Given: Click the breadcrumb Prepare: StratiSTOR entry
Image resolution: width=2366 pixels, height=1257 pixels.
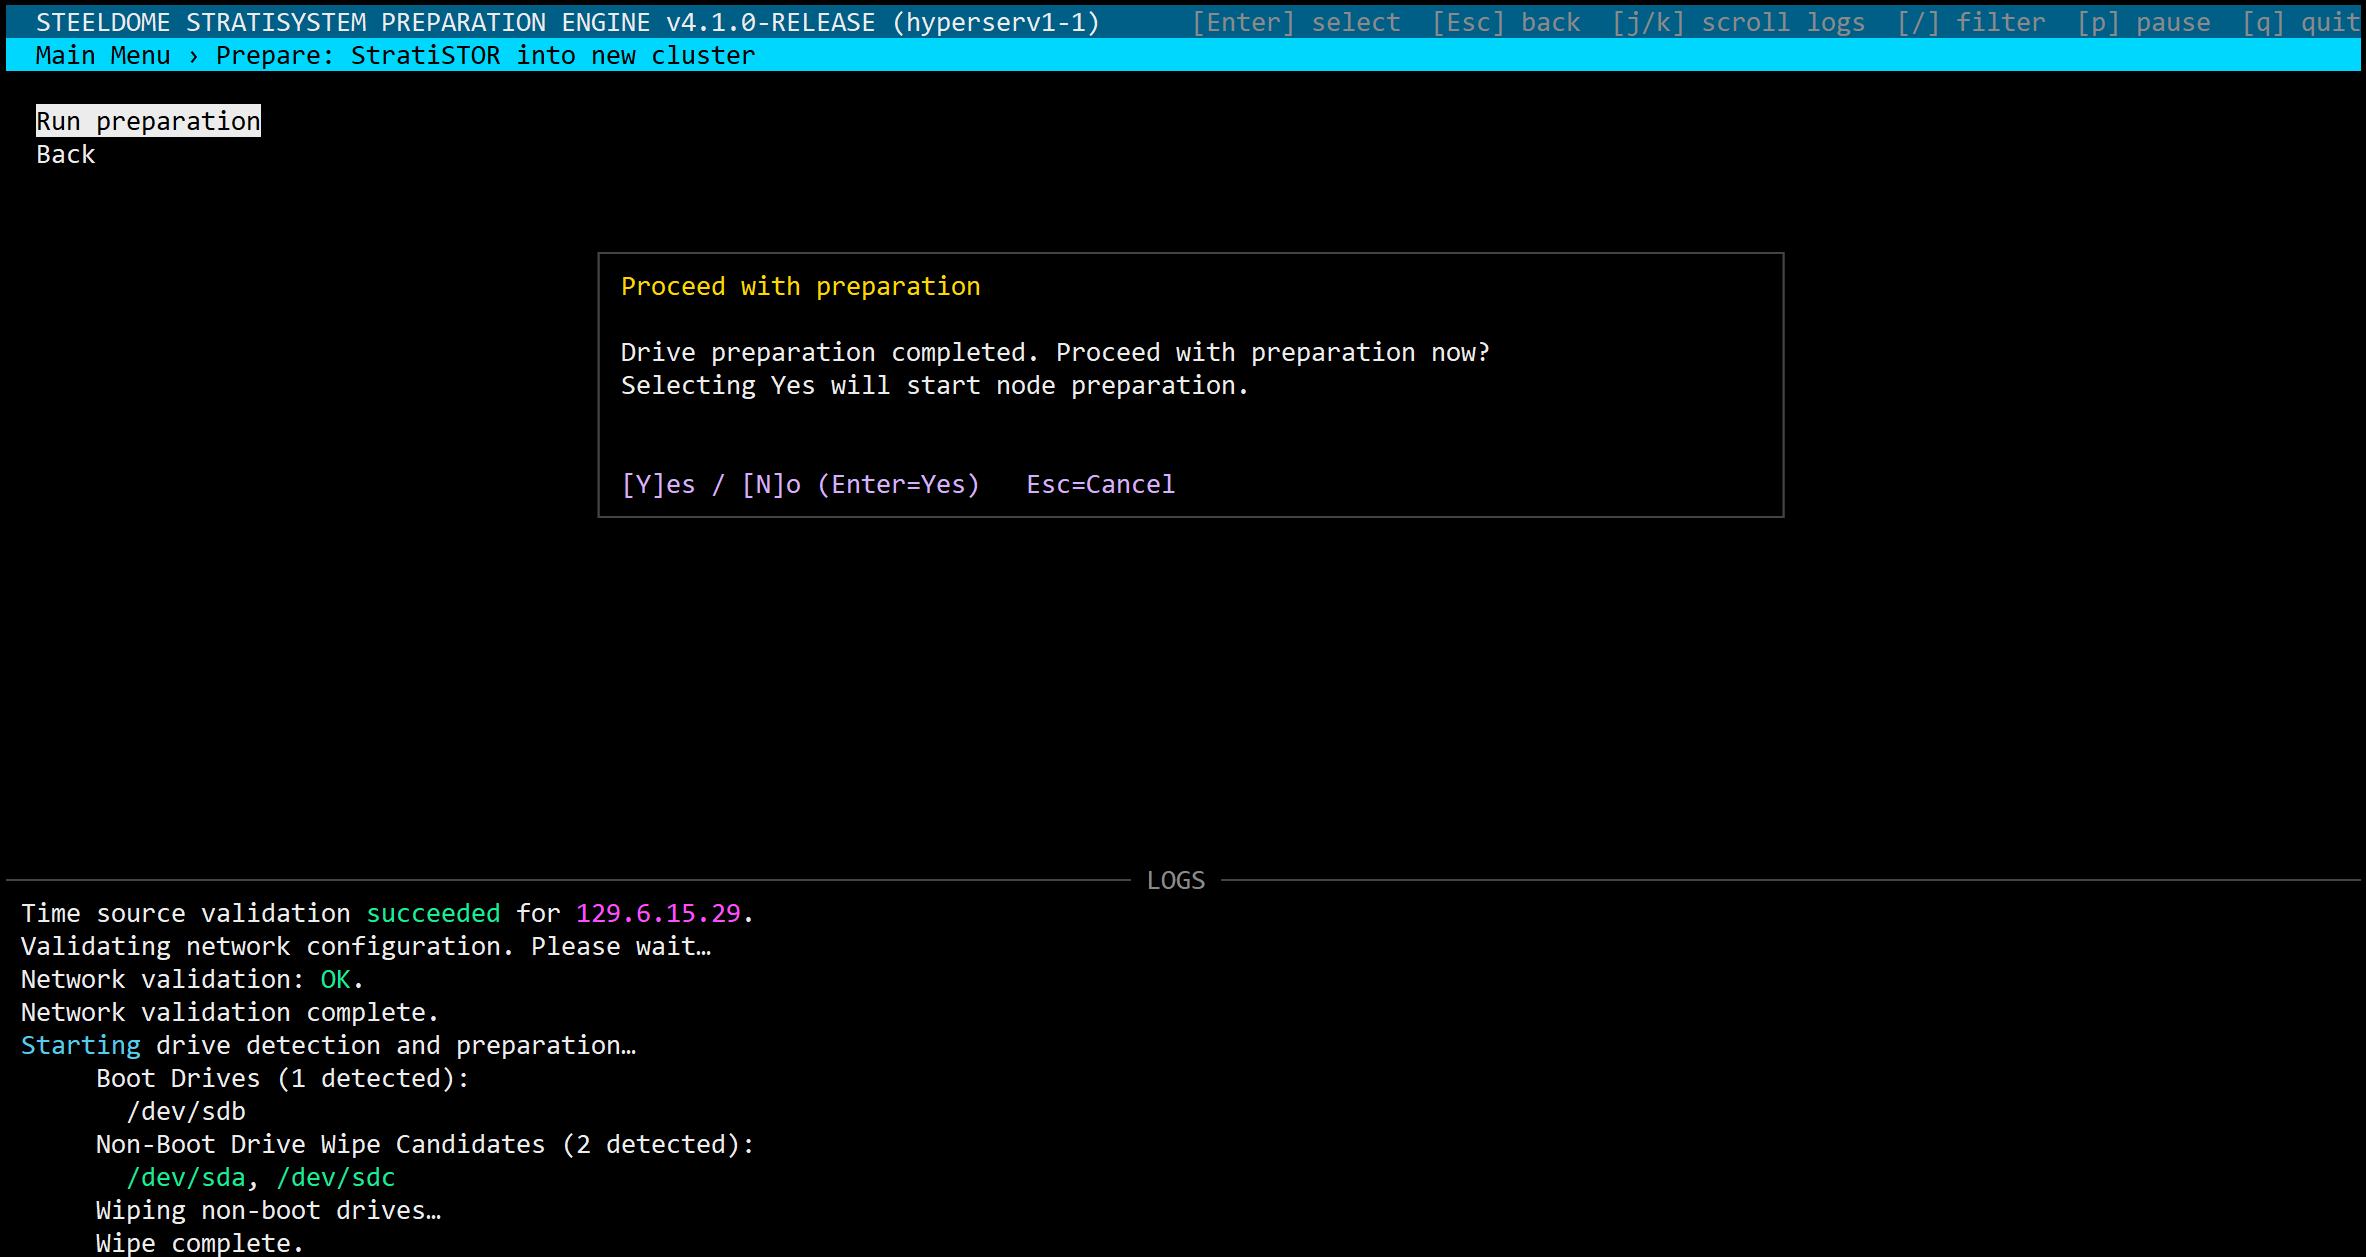Looking at the screenshot, I should [x=485, y=56].
